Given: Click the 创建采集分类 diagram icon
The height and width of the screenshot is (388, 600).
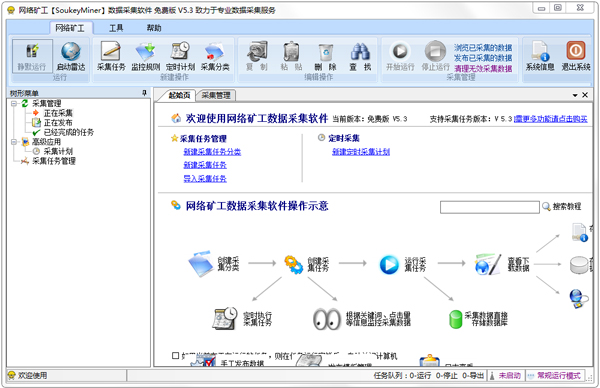Looking at the screenshot, I should pyautogui.click(x=201, y=263).
